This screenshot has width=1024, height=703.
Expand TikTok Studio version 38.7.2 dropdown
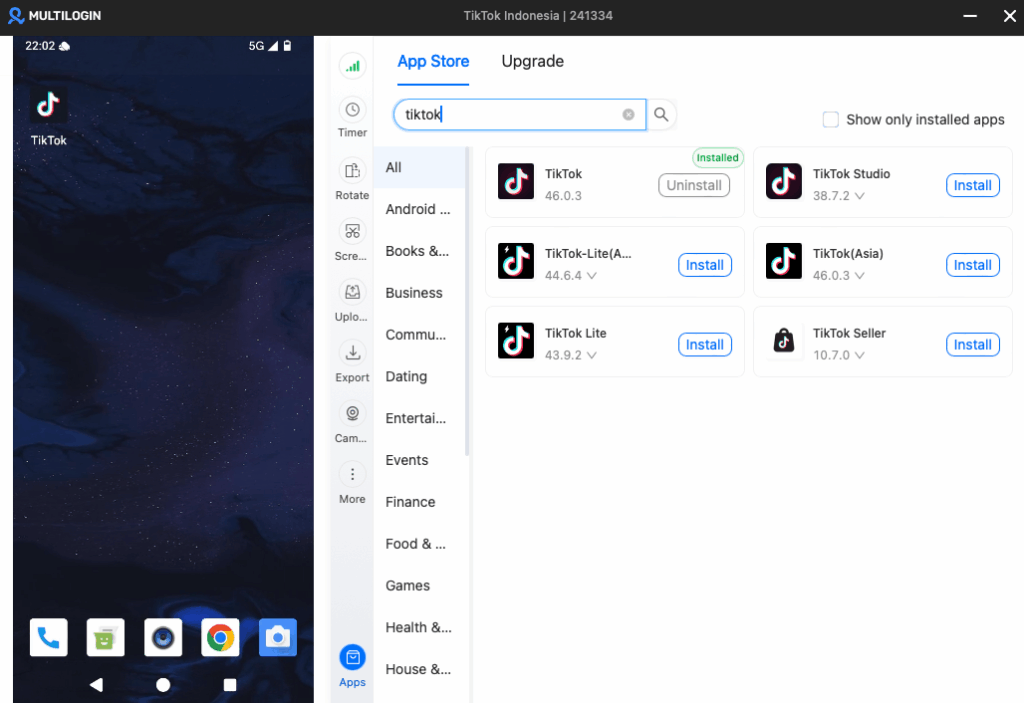[859, 196]
